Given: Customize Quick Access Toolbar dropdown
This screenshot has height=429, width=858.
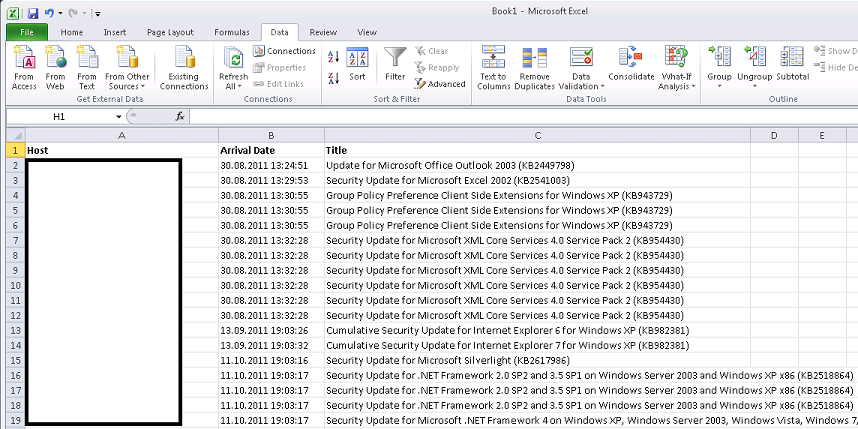Looking at the screenshot, I should [x=97, y=13].
